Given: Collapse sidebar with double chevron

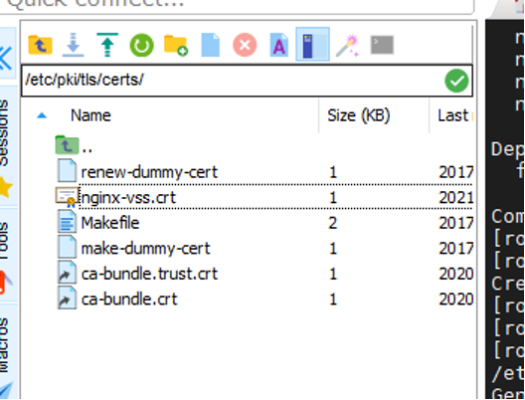Looking at the screenshot, I should 6,58.
